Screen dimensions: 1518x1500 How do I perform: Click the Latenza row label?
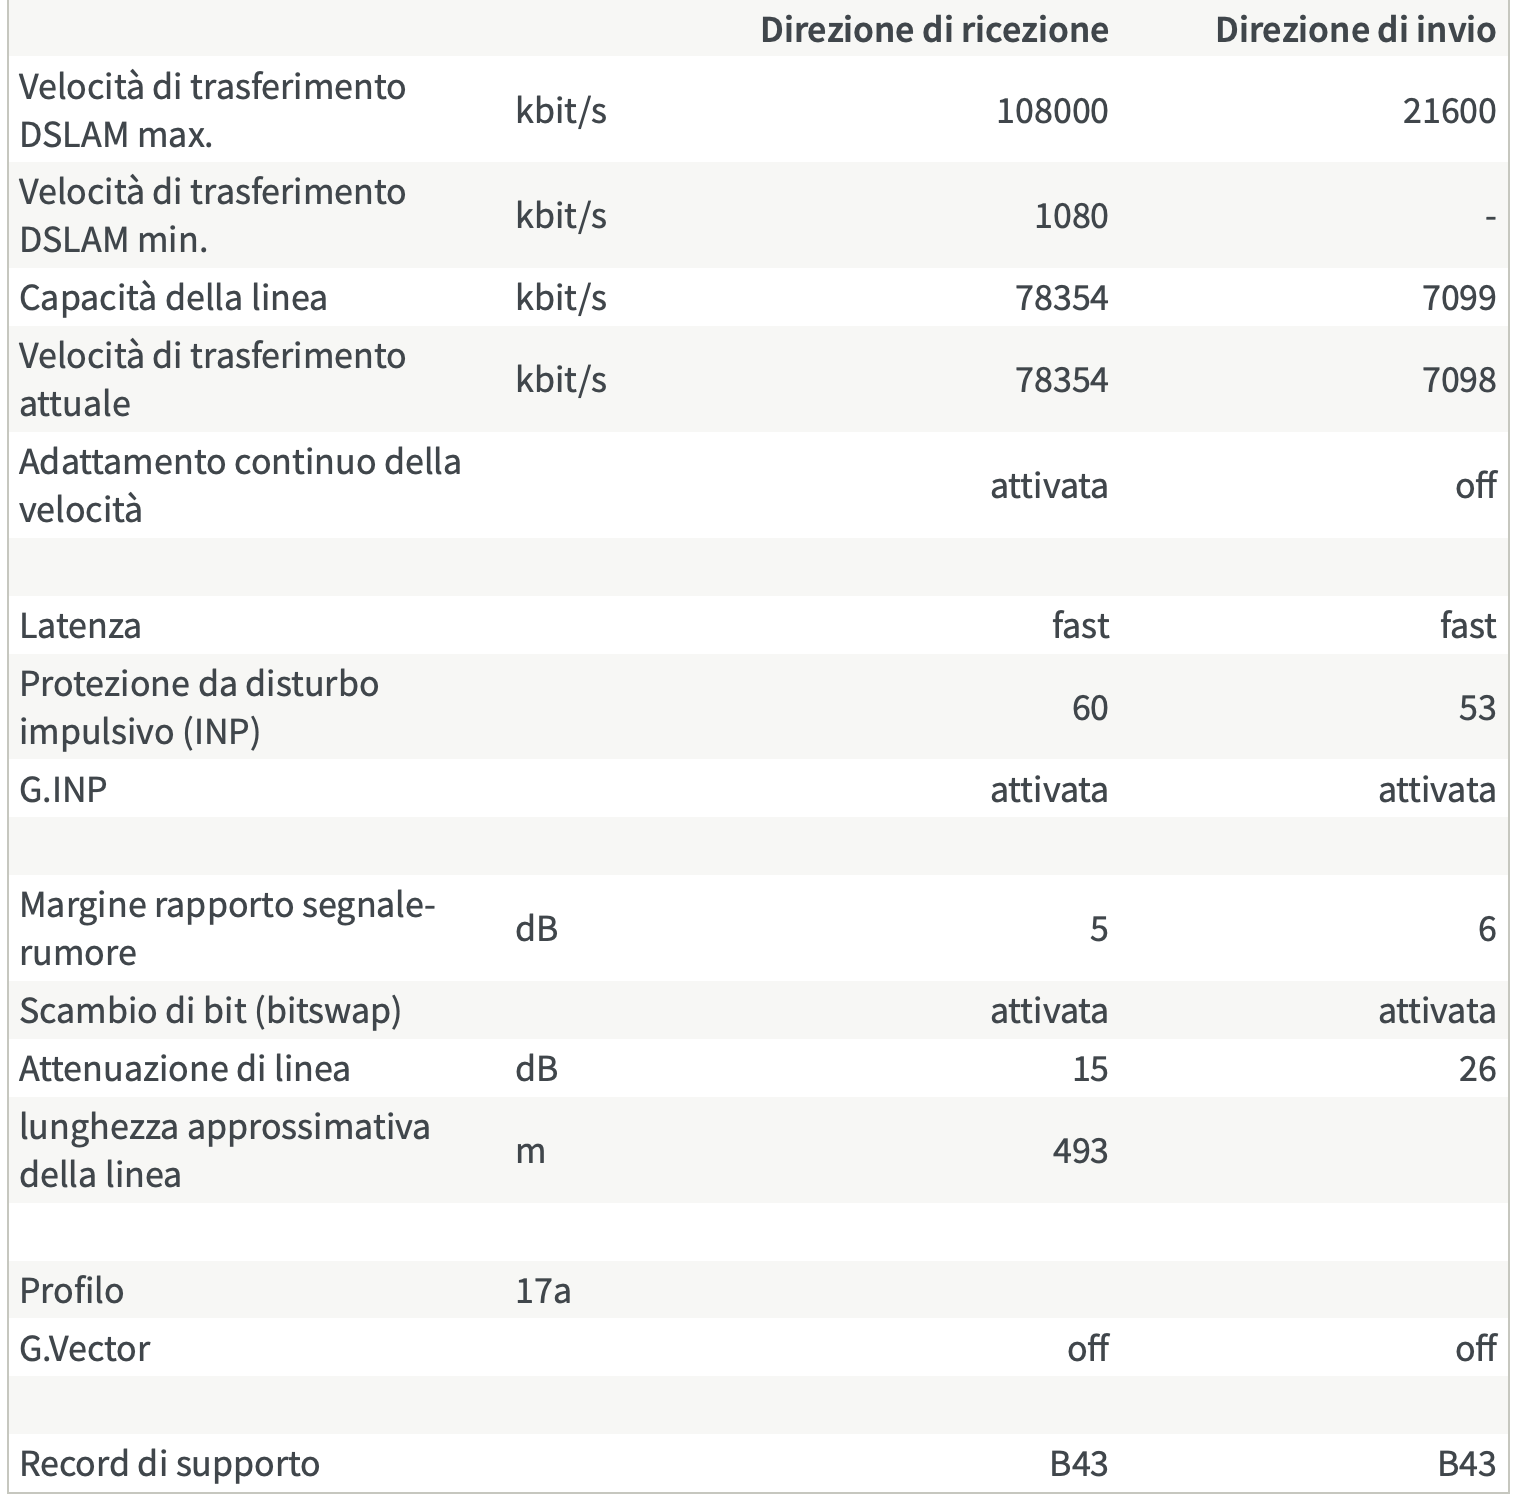(x=80, y=626)
